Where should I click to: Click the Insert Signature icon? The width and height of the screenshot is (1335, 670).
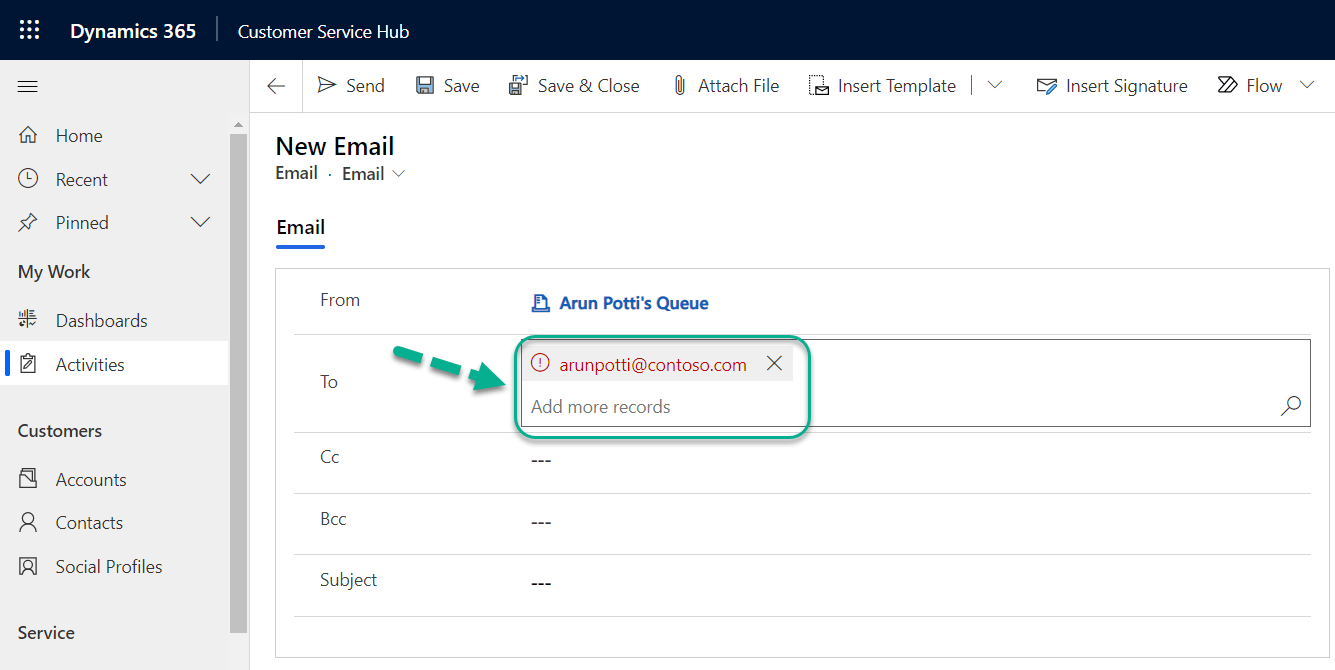pyautogui.click(x=1047, y=86)
